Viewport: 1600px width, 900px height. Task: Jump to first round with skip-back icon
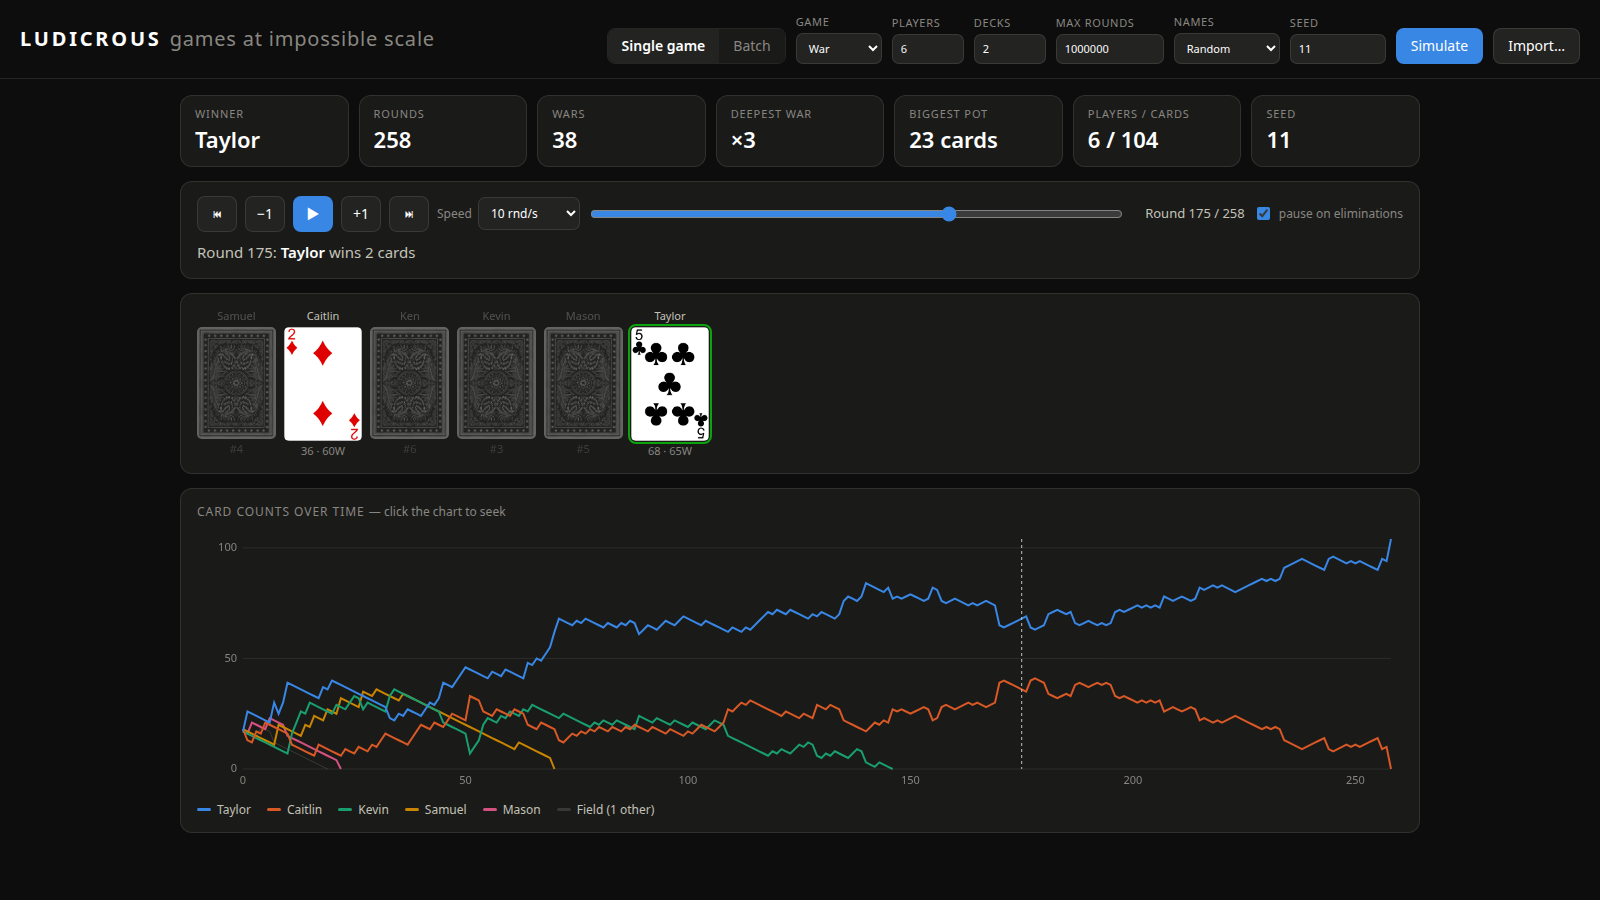click(217, 214)
